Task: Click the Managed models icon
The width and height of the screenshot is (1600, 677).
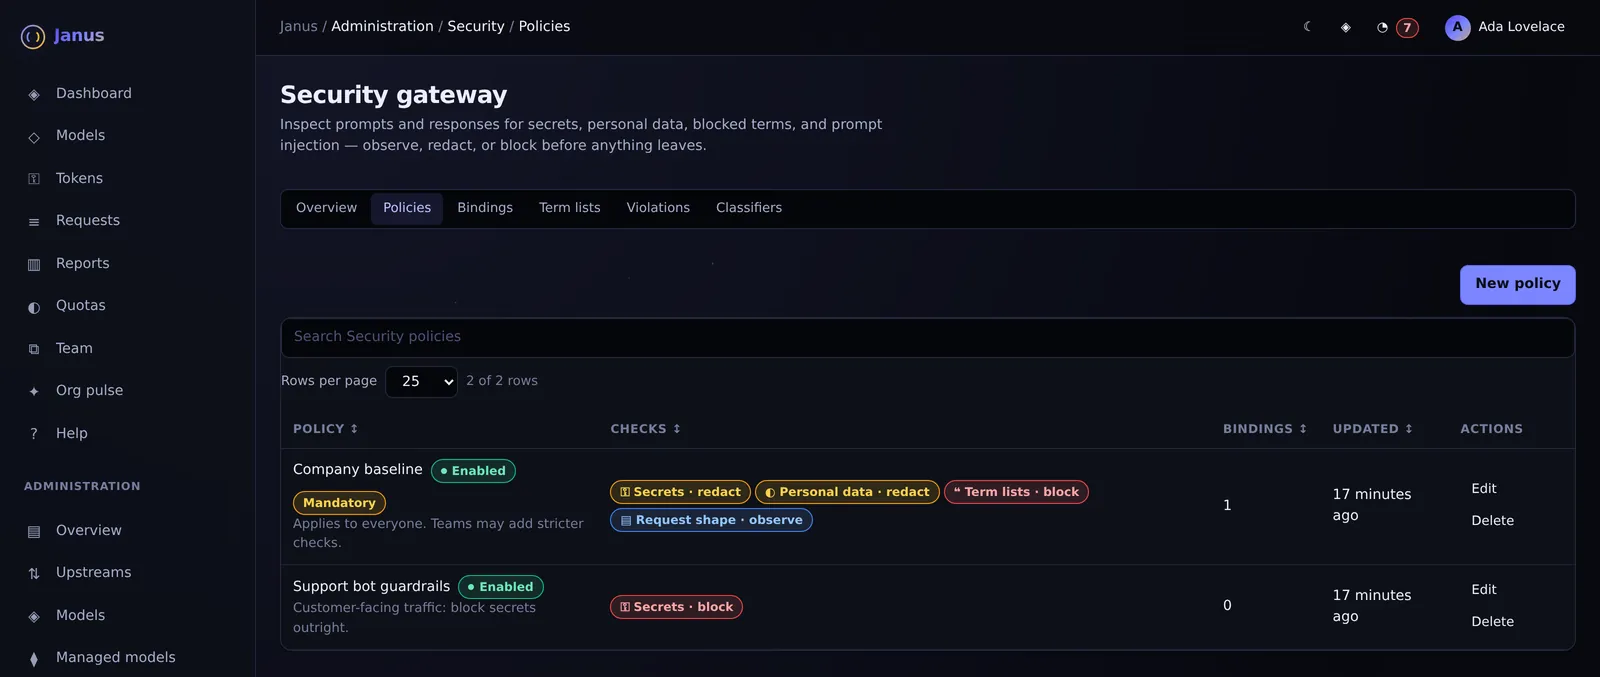Action: pos(34,659)
